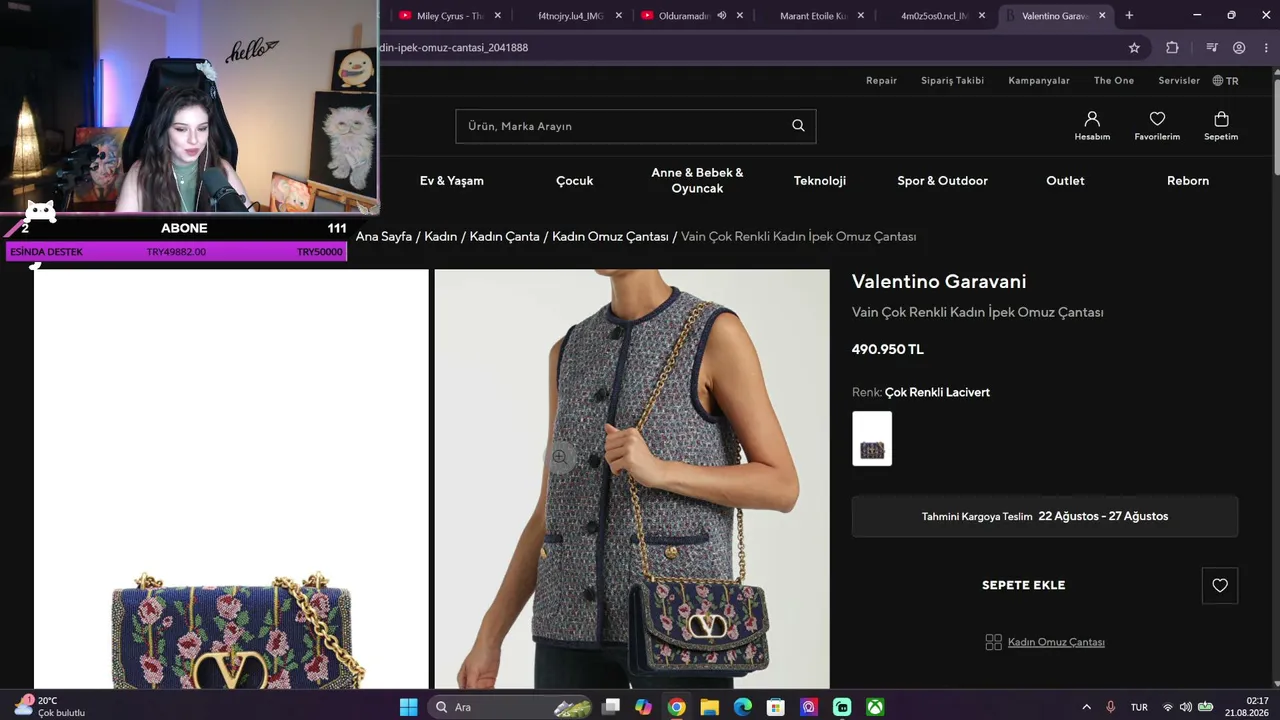
Task: Close the Valentino Garavani tab
Action: pos(1103,16)
